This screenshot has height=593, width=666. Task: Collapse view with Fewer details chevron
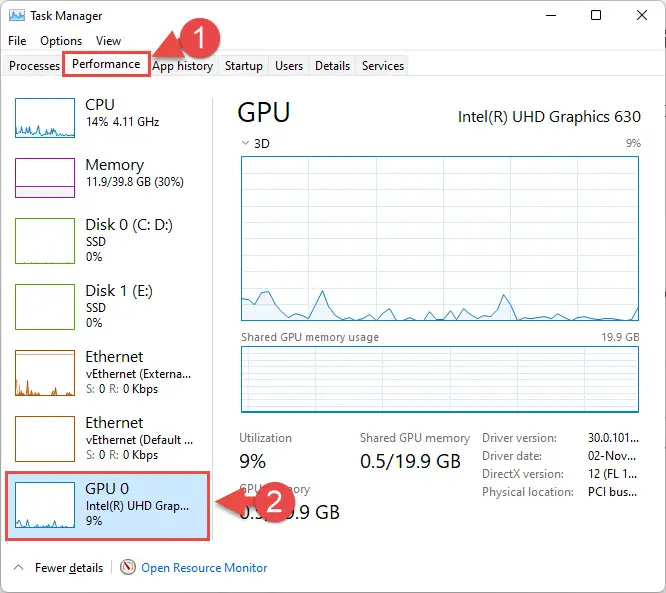[18, 567]
